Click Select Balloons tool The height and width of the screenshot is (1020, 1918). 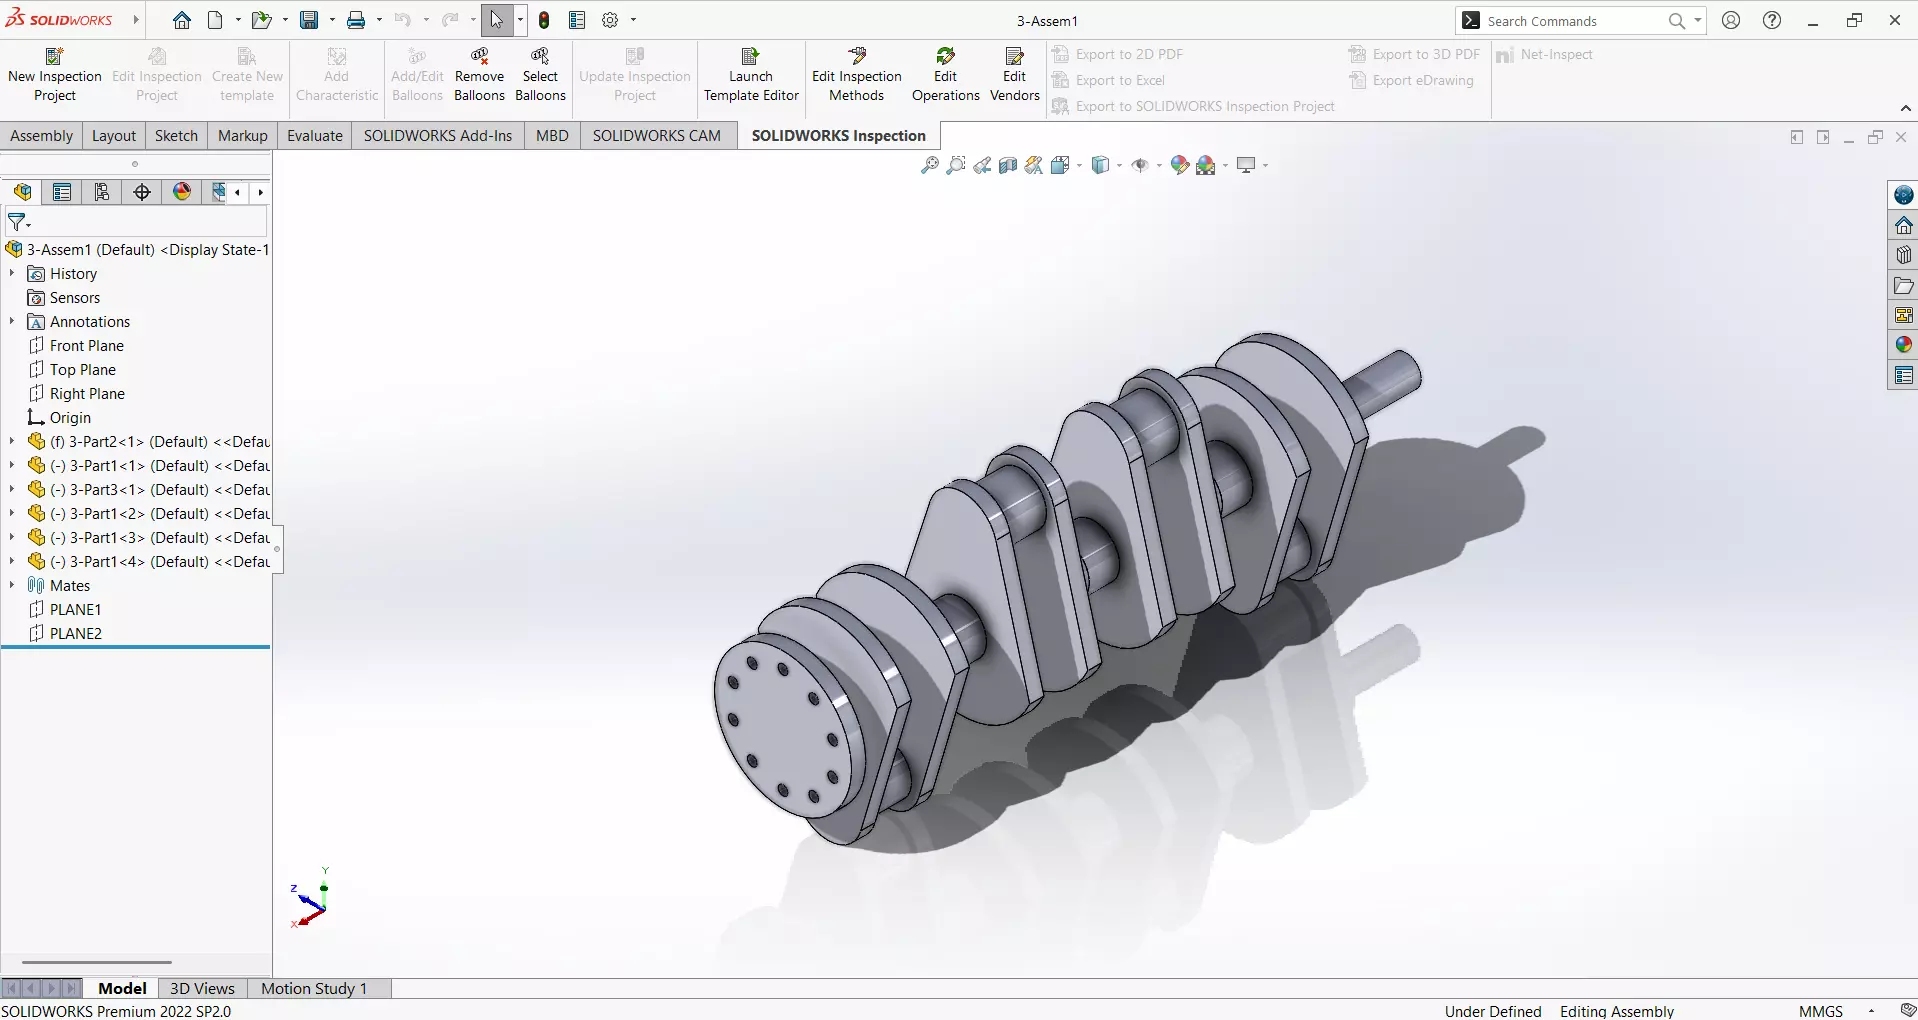click(540, 75)
